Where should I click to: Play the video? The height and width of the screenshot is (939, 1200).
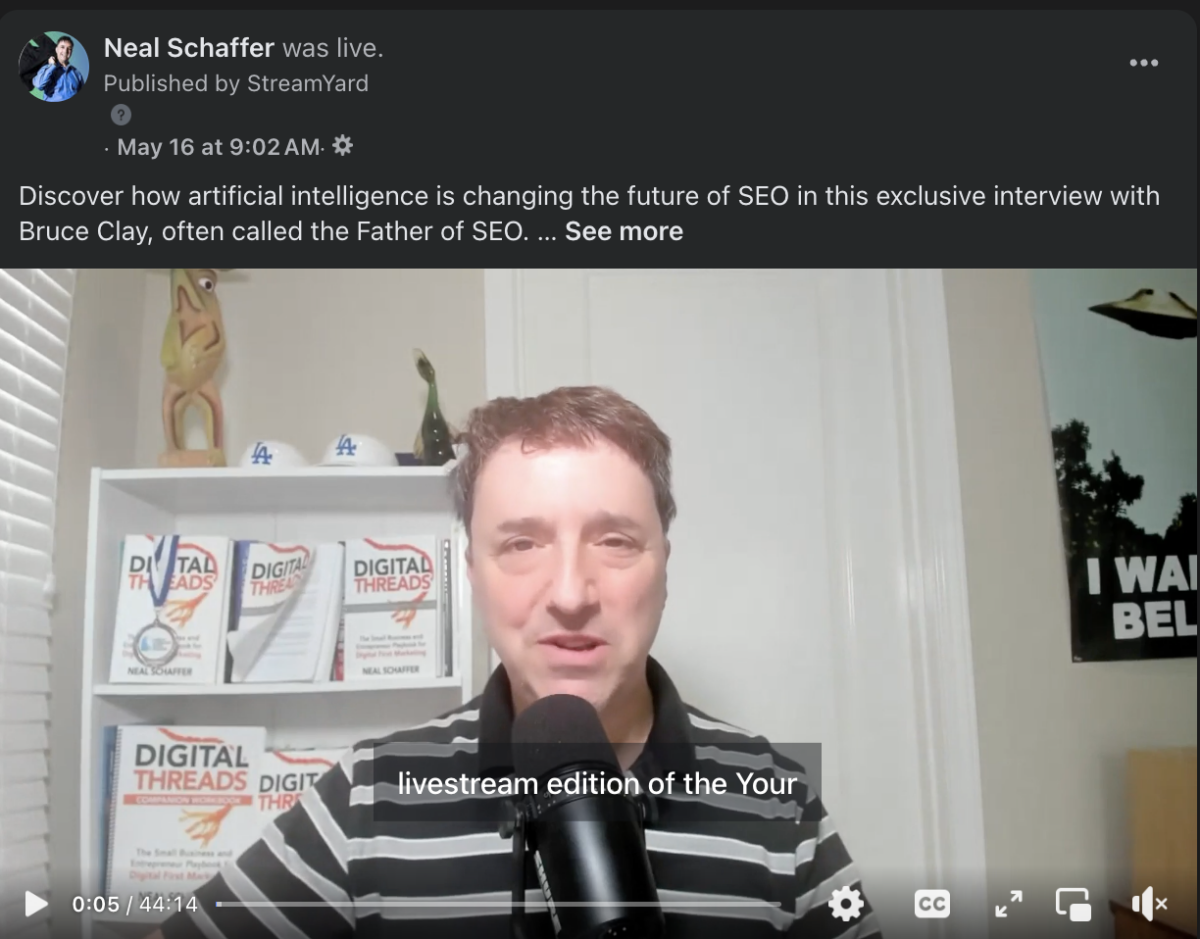click(36, 904)
